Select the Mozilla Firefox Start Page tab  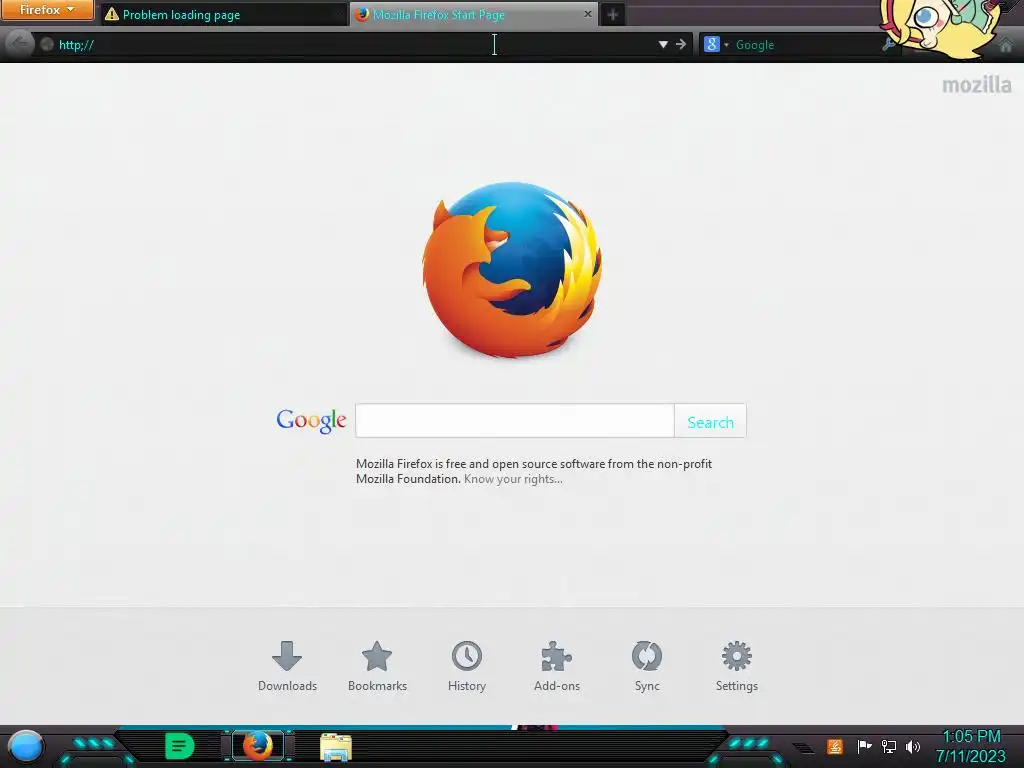[x=475, y=14]
